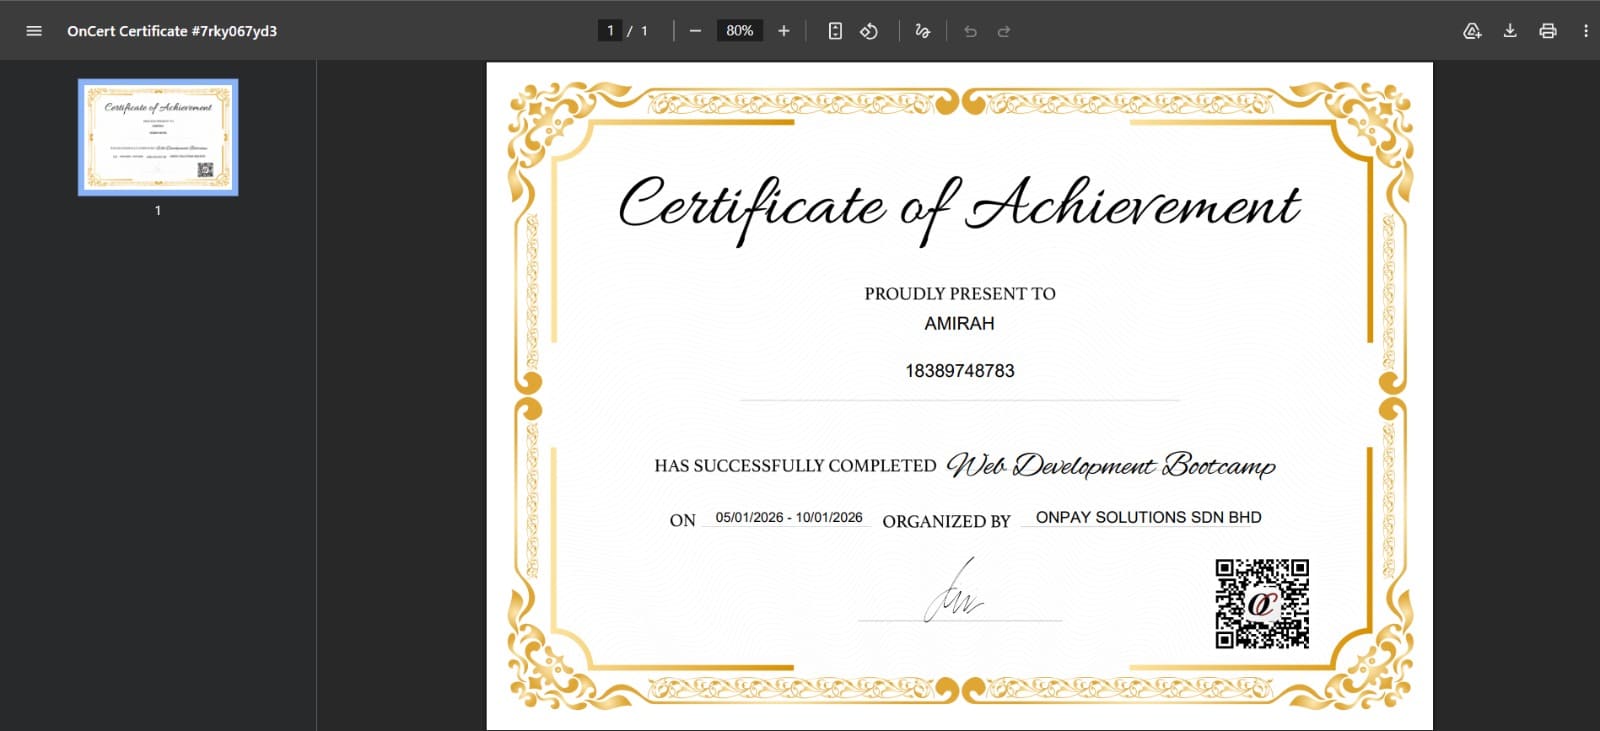Viewport: 1600px width, 731px height.
Task: Zoom out with the minus icon
Action: (695, 31)
